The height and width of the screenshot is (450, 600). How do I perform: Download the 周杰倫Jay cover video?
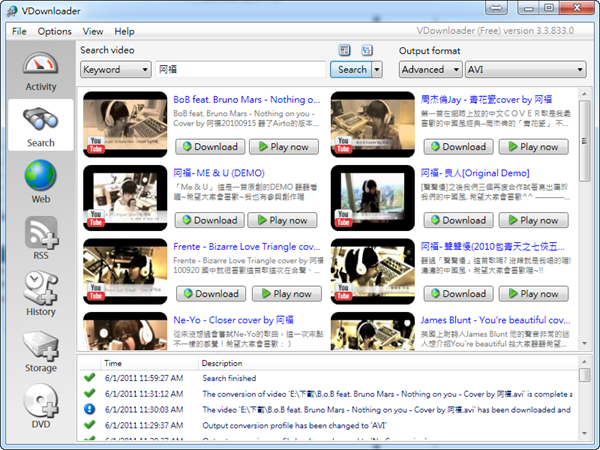tap(458, 147)
